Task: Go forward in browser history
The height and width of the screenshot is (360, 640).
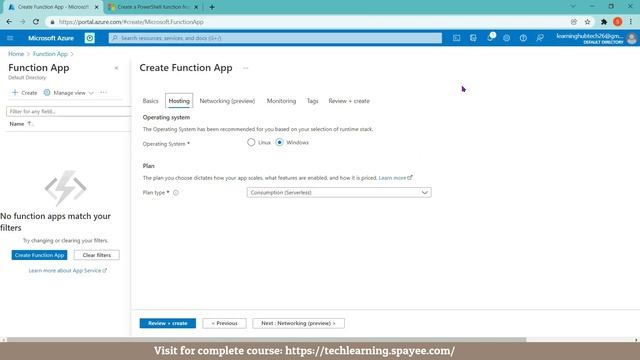Action: pos(22,22)
